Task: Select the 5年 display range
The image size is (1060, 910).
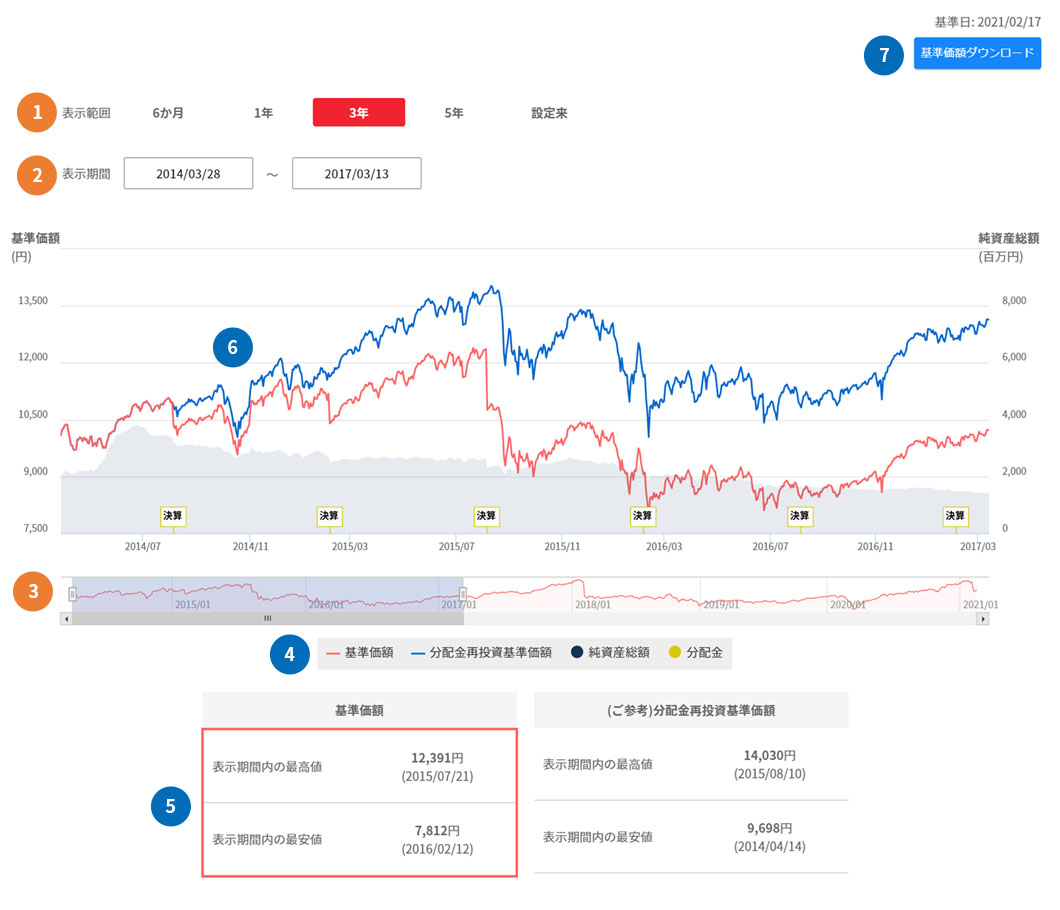Action: (454, 113)
